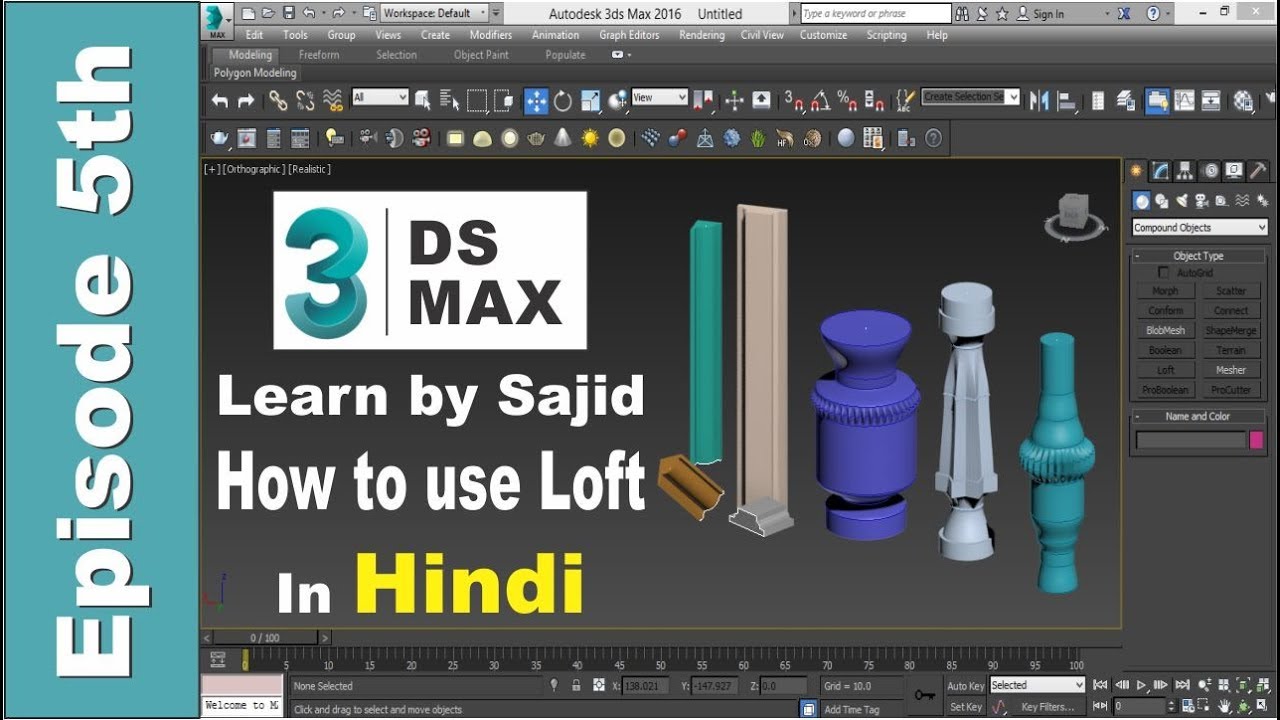Toggle the Angle Snap button
This screenshot has width=1280, height=720.
821,100
